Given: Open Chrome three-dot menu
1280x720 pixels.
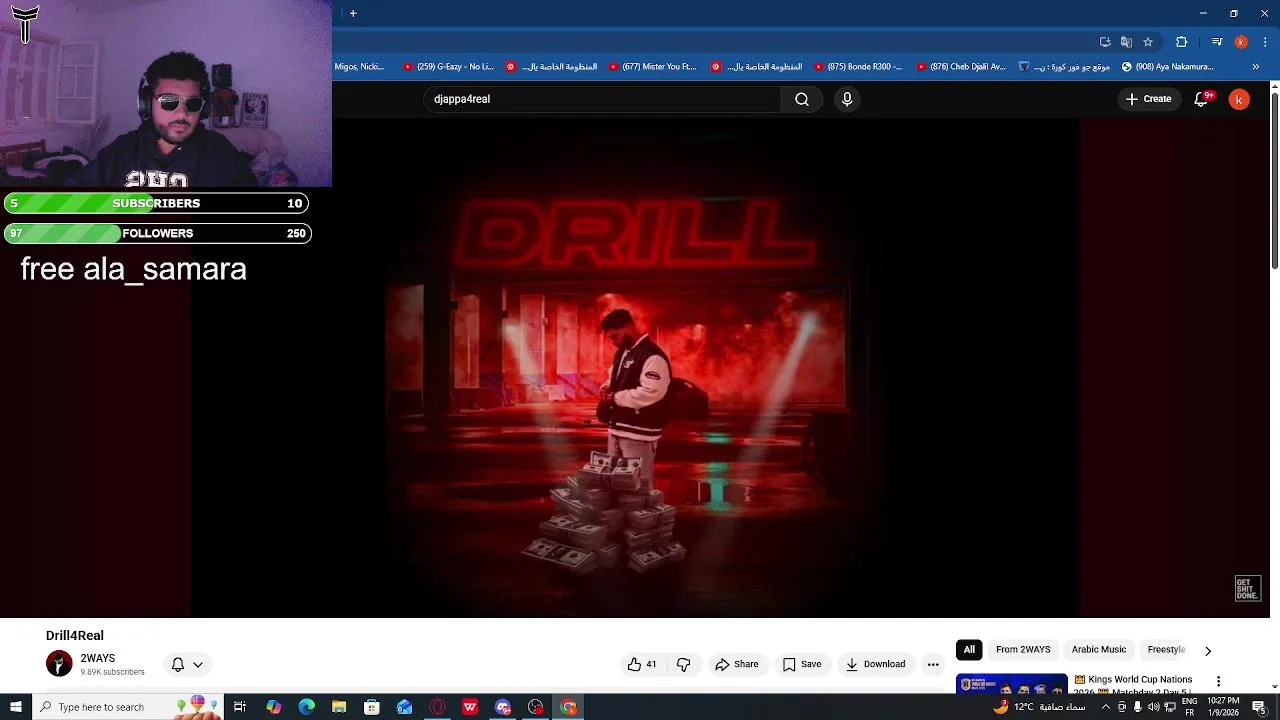Looking at the screenshot, I should [x=1265, y=42].
